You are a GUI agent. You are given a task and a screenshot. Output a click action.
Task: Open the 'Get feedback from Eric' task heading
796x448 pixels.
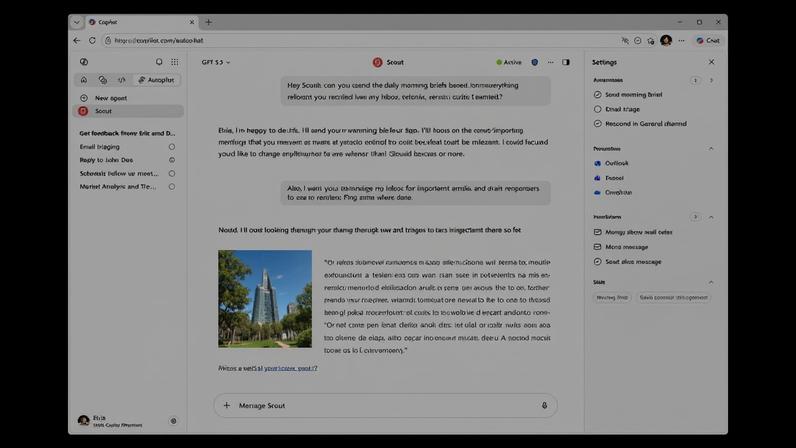[x=127, y=133]
